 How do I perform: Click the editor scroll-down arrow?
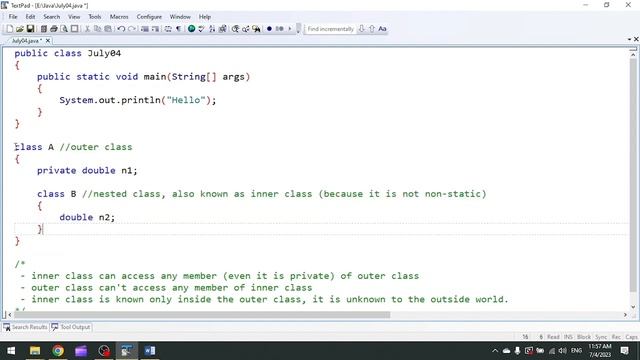[633, 307]
